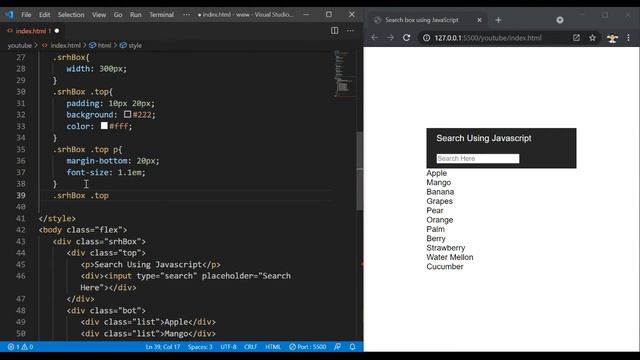
Task: View site information icon
Action: point(427,38)
